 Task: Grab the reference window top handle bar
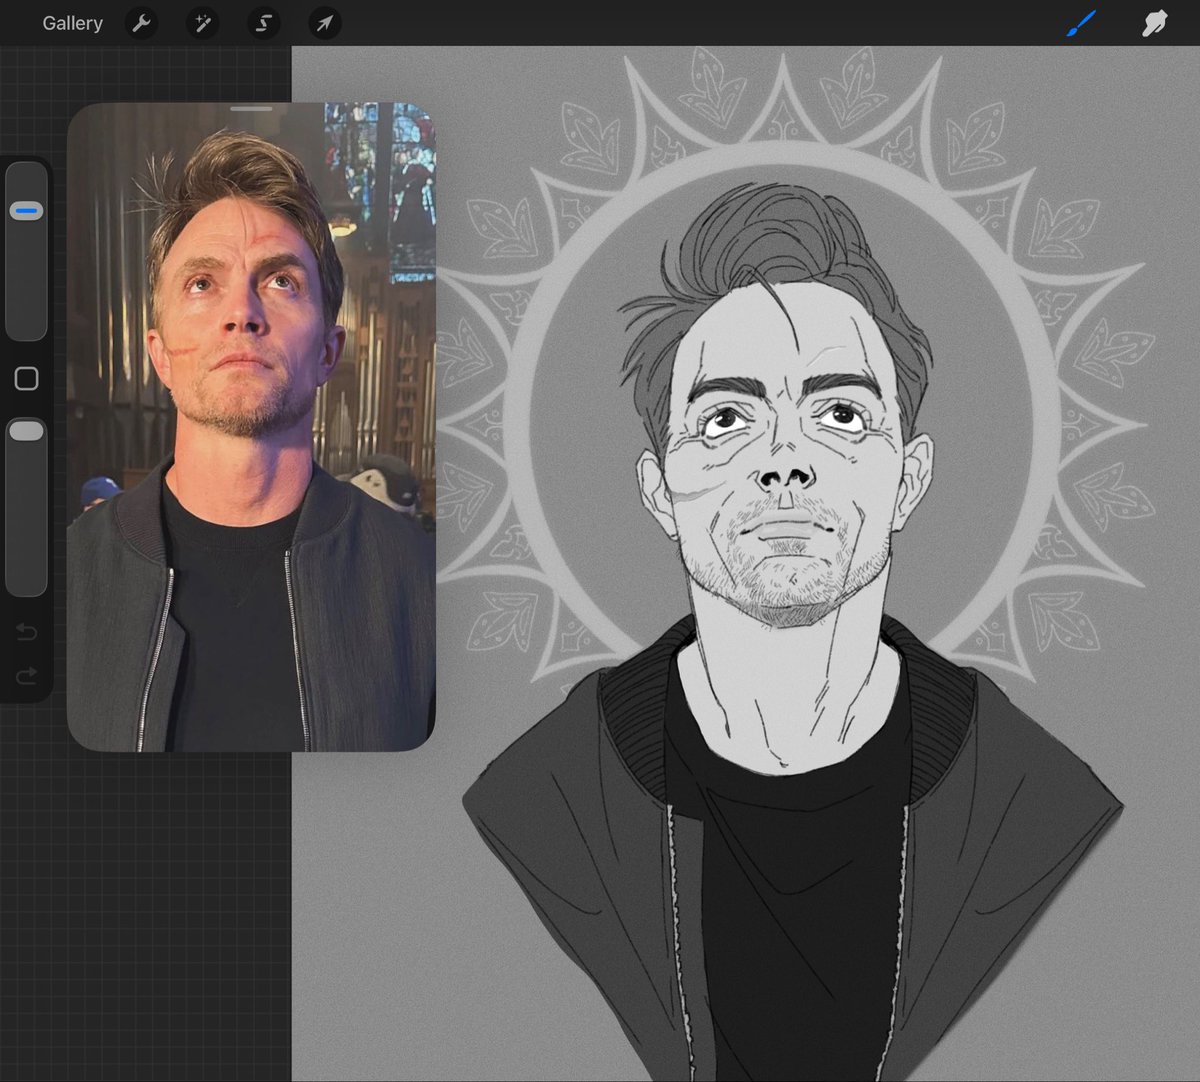click(251, 109)
